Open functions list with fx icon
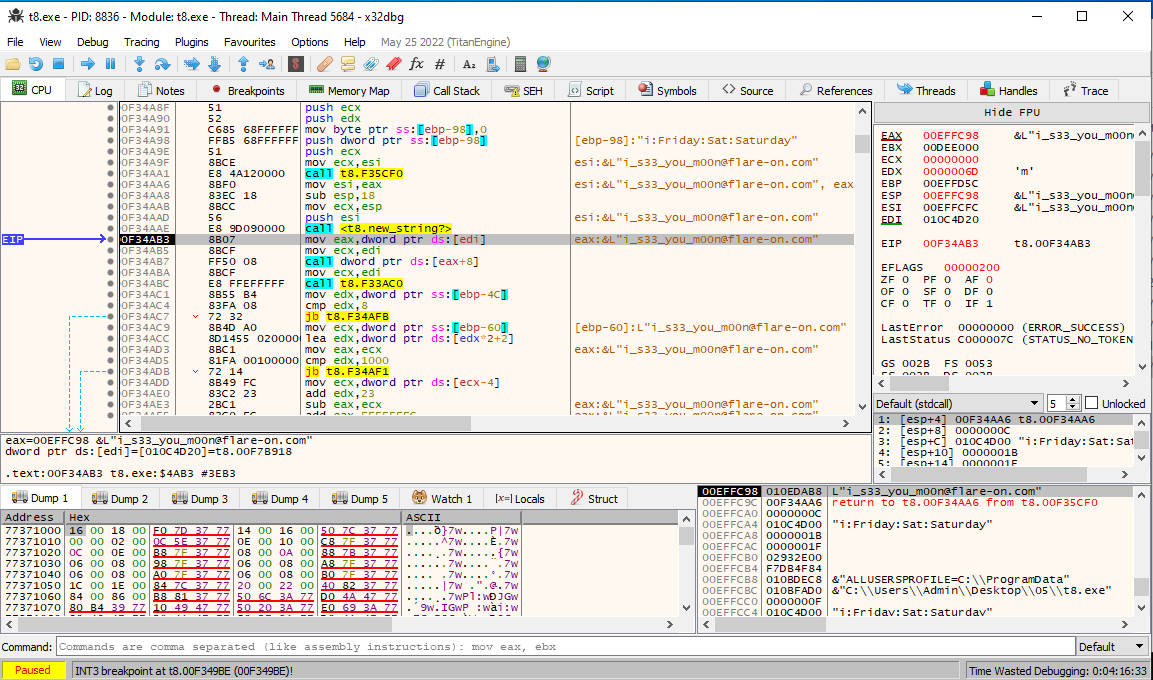 [x=416, y=64]
